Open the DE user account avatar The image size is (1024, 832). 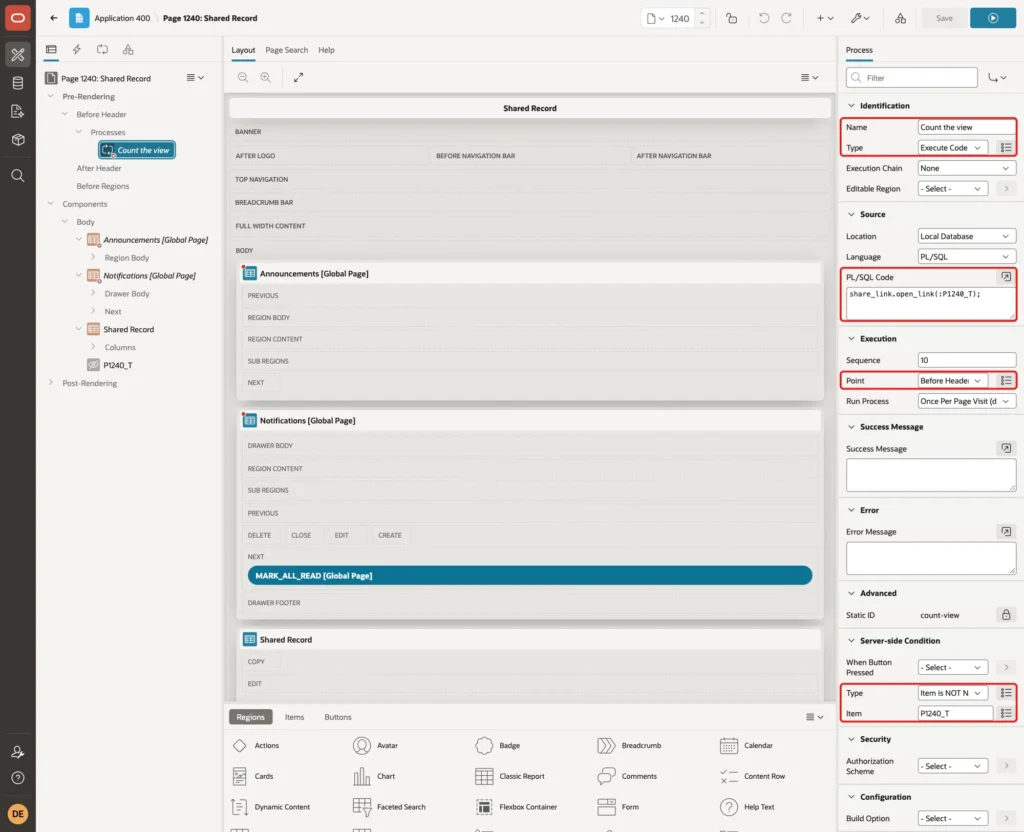coord(18,814)
